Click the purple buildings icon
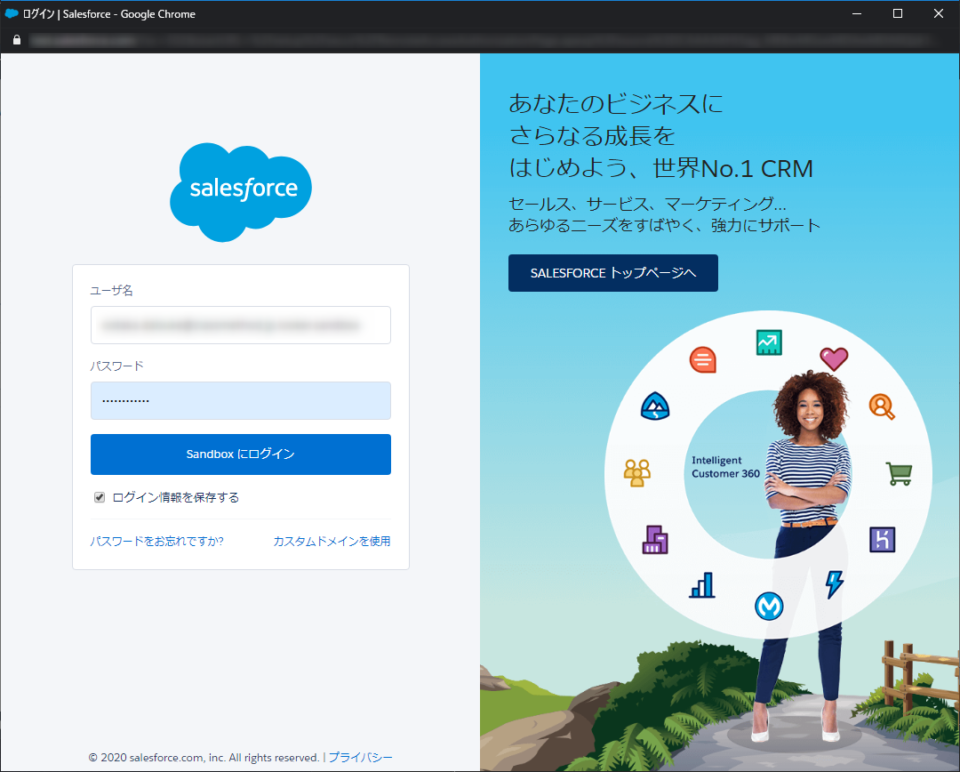 (655, 539)
